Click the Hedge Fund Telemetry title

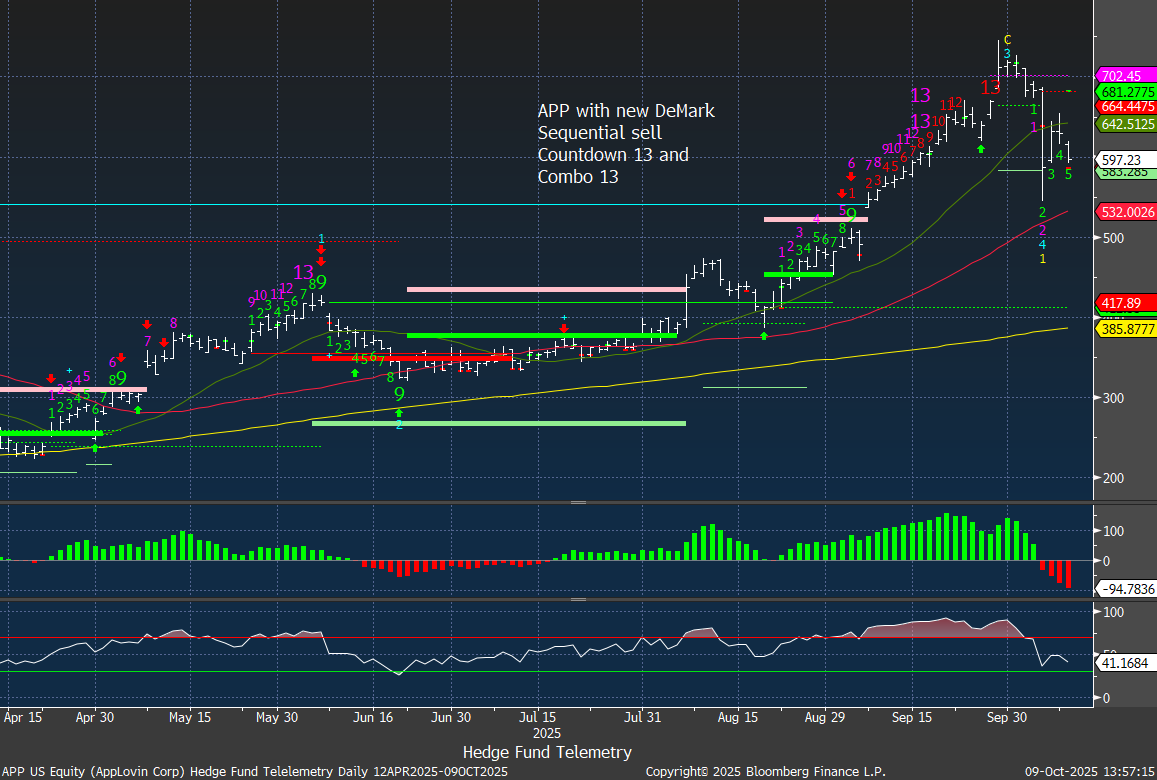pyautogui.click(x=547, y=752)
